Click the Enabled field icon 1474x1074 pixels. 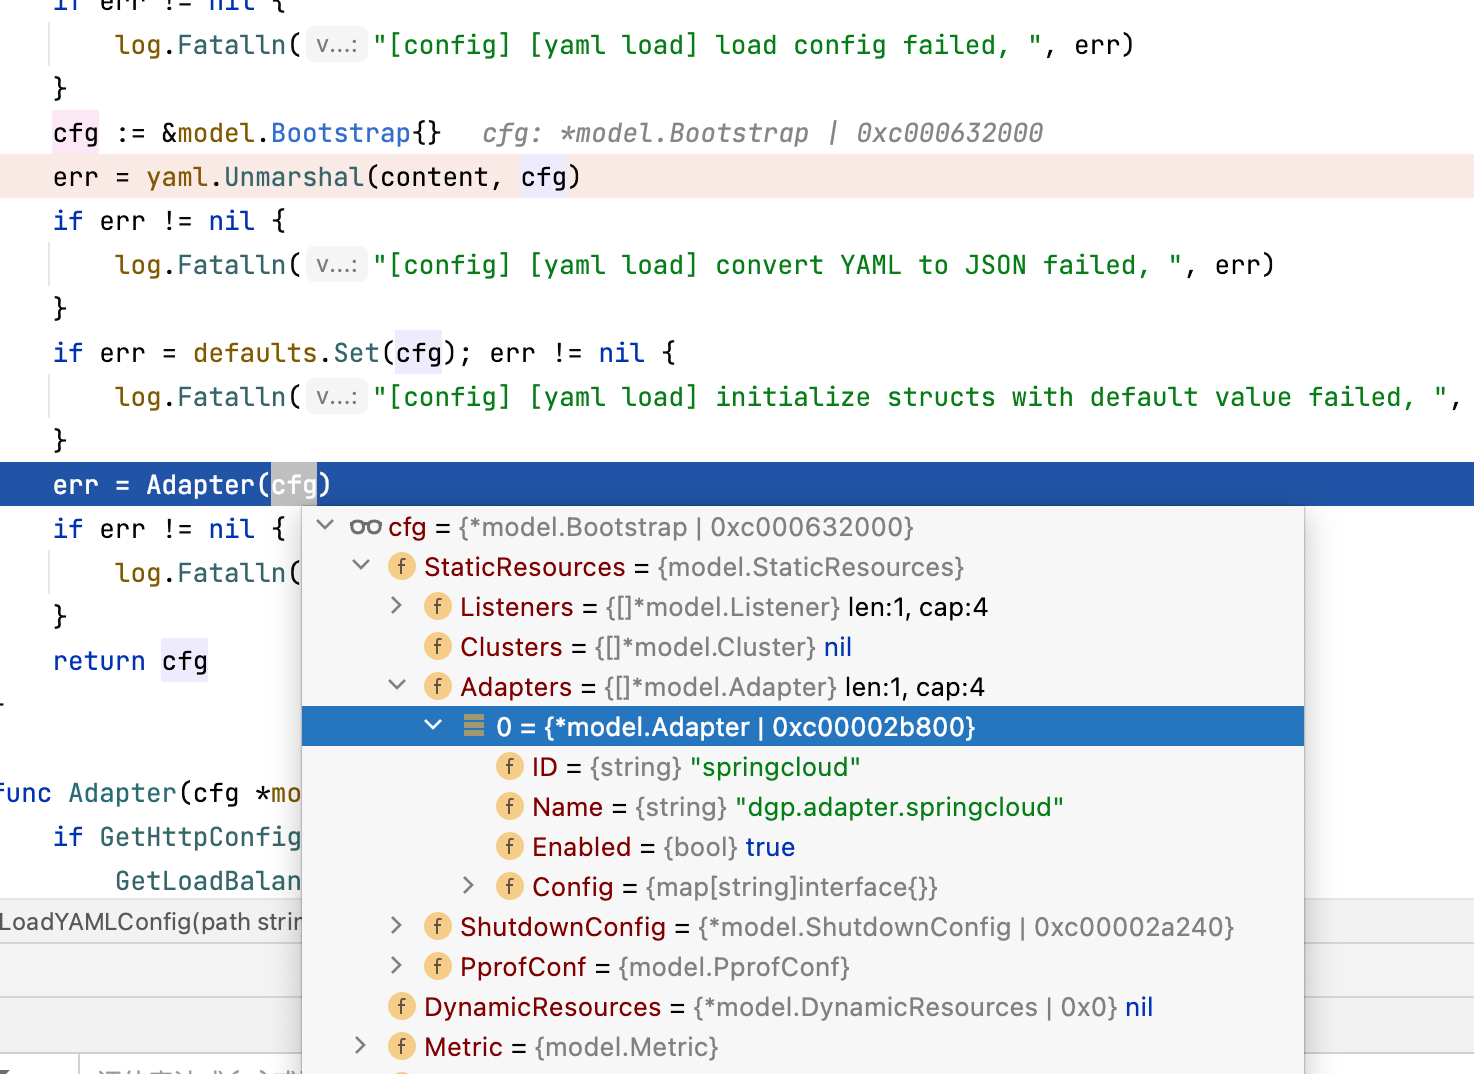click(x=510, y=847)
